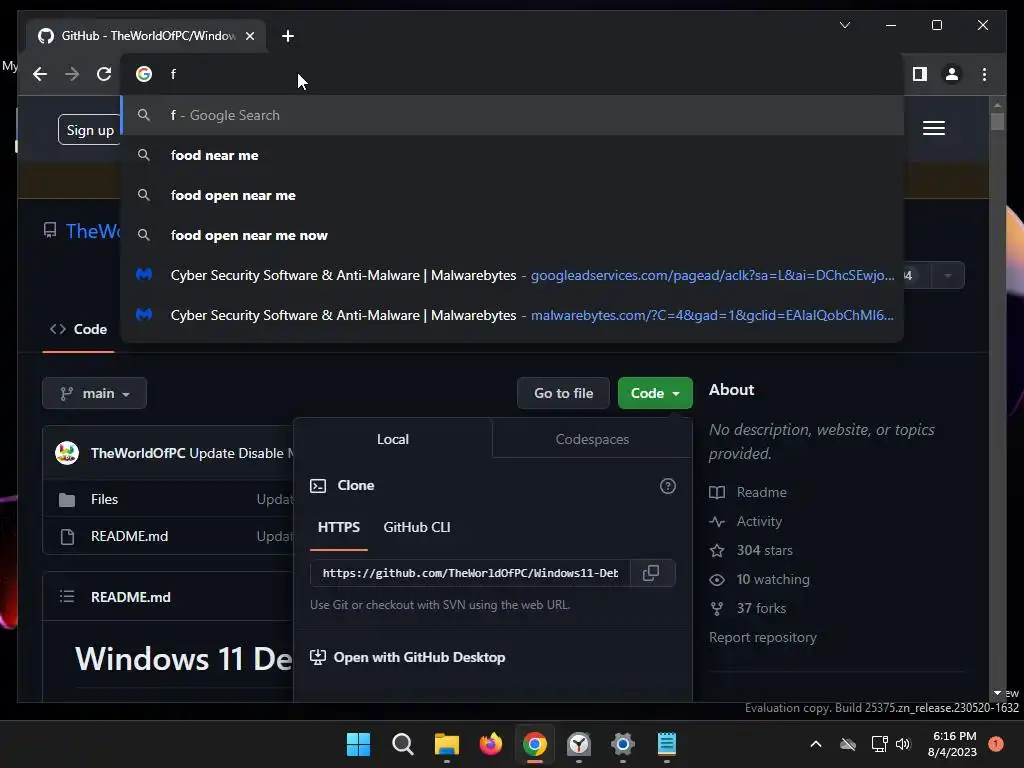Click the Chrome taskbar icon
The height and width of the screenshot is (768, 1024).
[535, 744]
